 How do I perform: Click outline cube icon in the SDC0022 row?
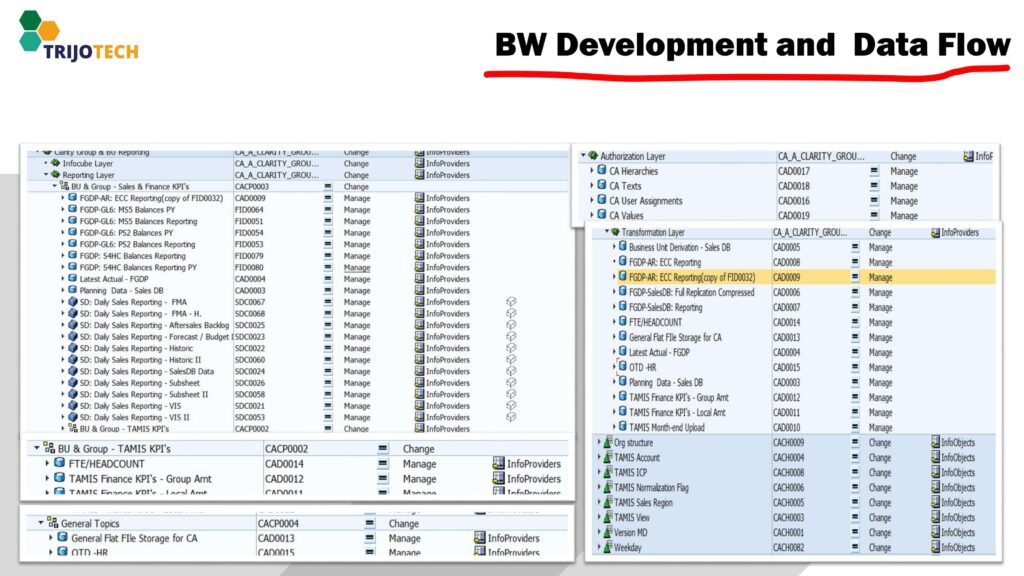tap(510, 348)
